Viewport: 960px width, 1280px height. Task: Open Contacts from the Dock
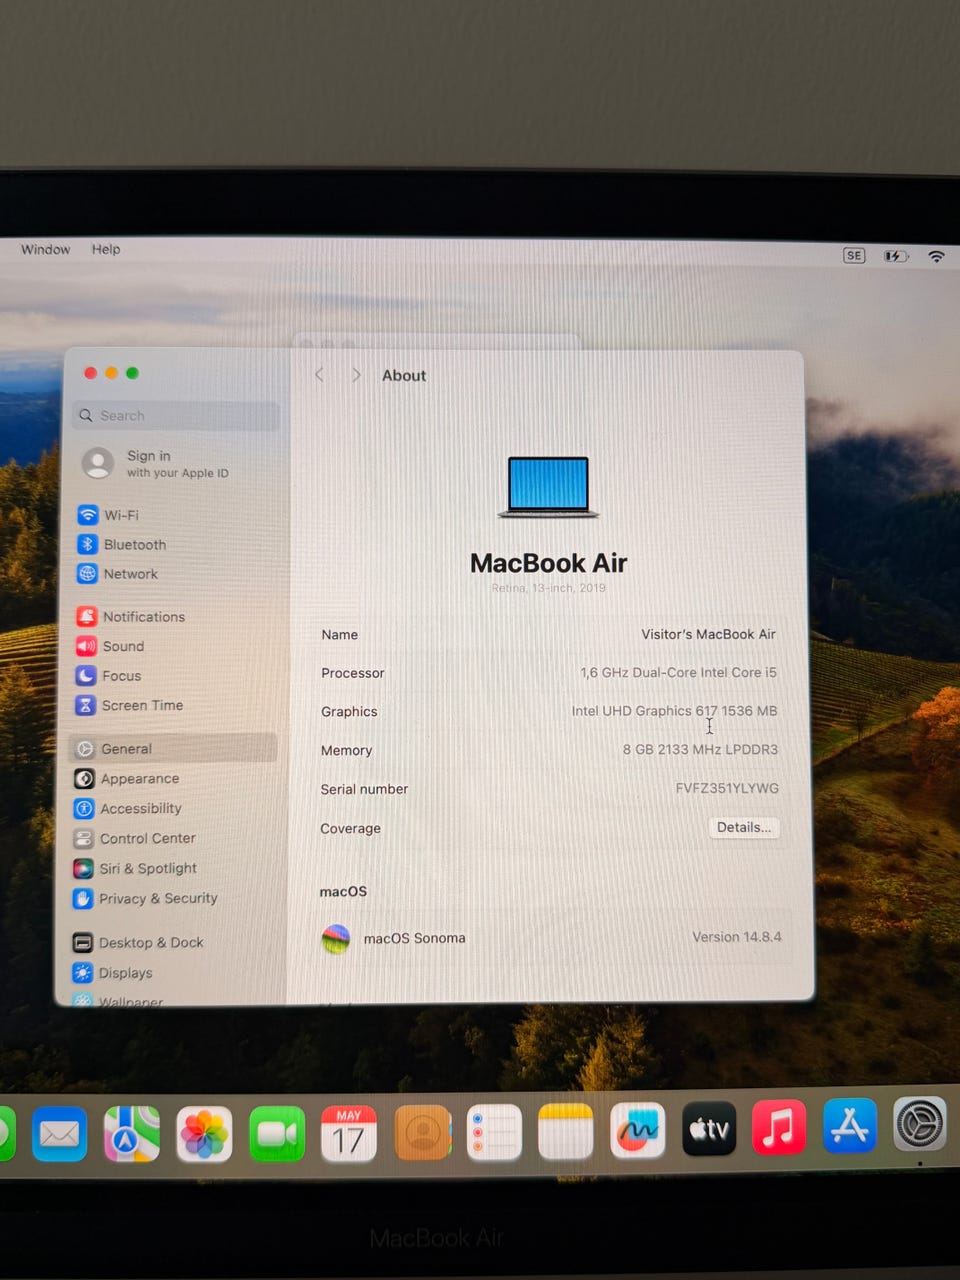(x=422, y=1132)
